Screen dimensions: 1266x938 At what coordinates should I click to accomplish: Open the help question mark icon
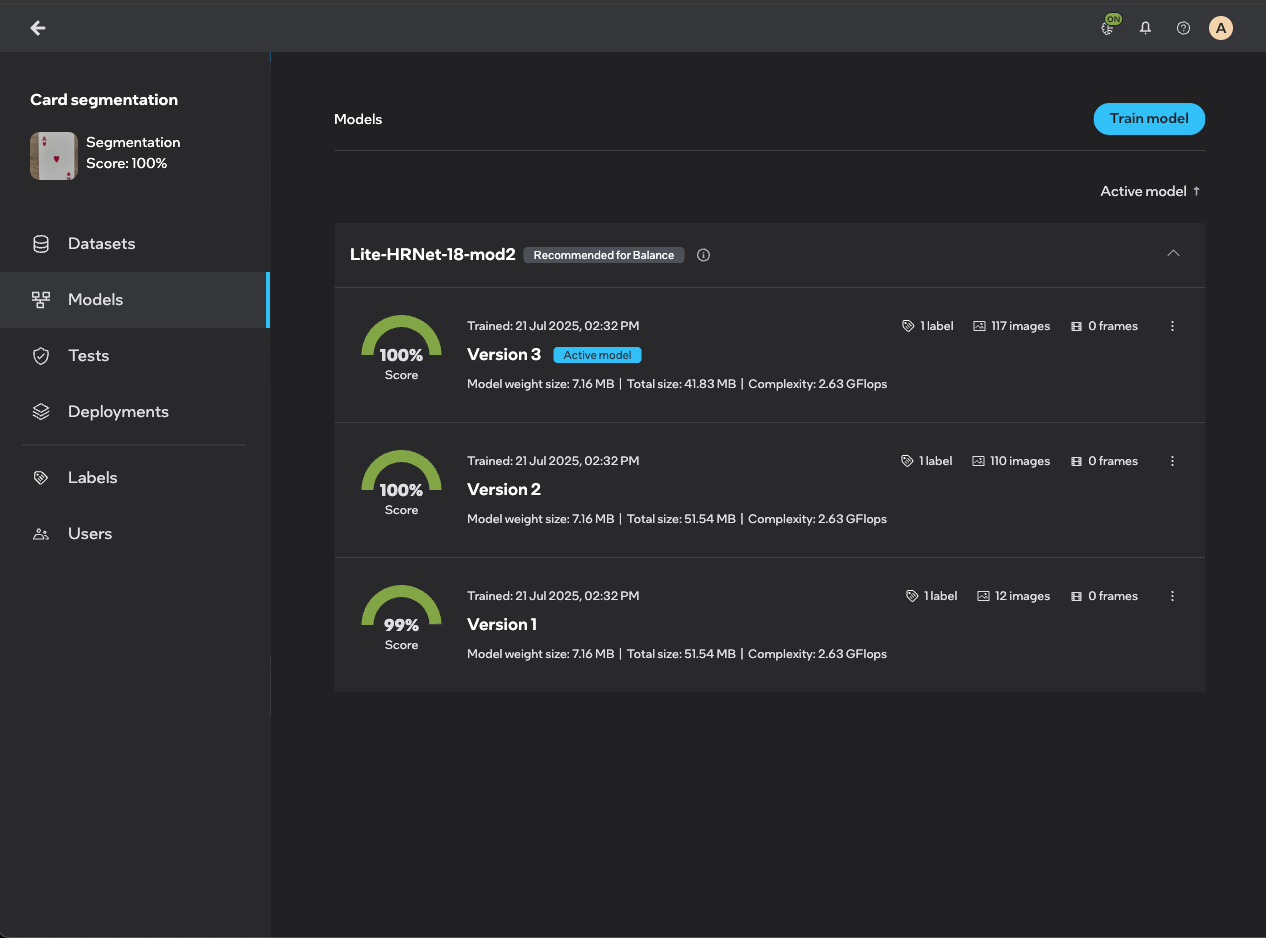[x=1183, y=28]
